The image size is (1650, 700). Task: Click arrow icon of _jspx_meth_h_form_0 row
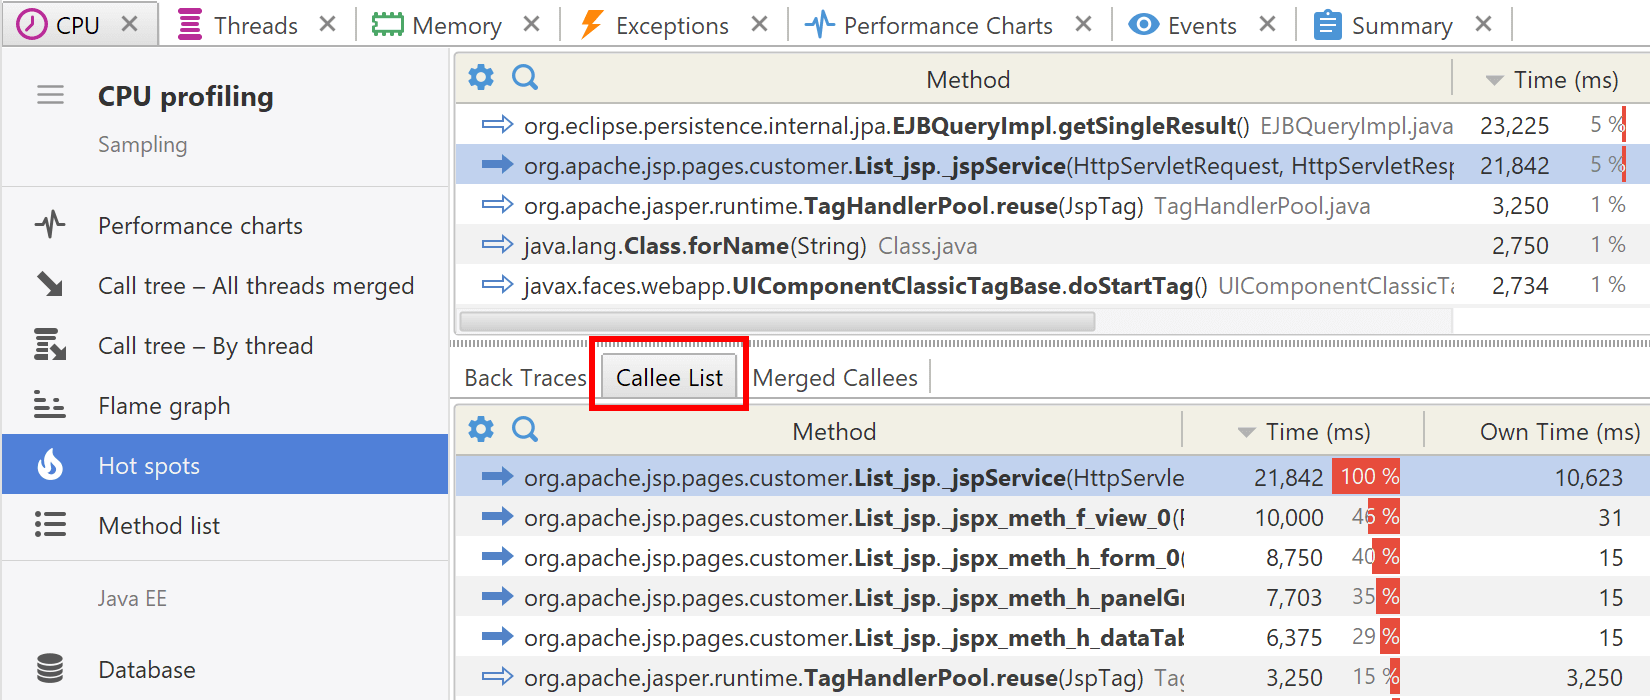tap(497, 556)
